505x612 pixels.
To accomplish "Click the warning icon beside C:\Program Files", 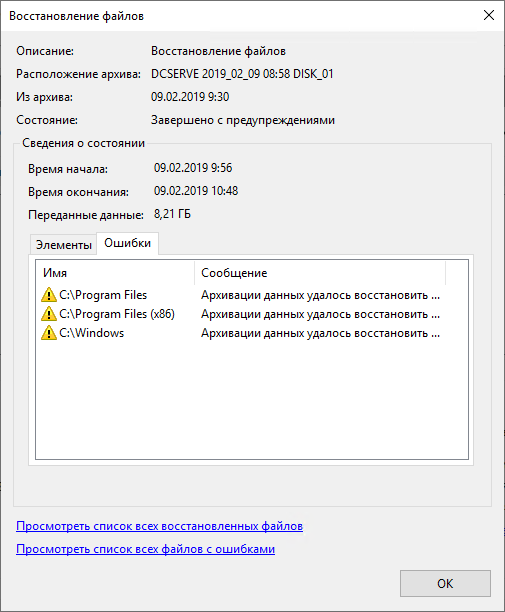I will tap(49, 295).
